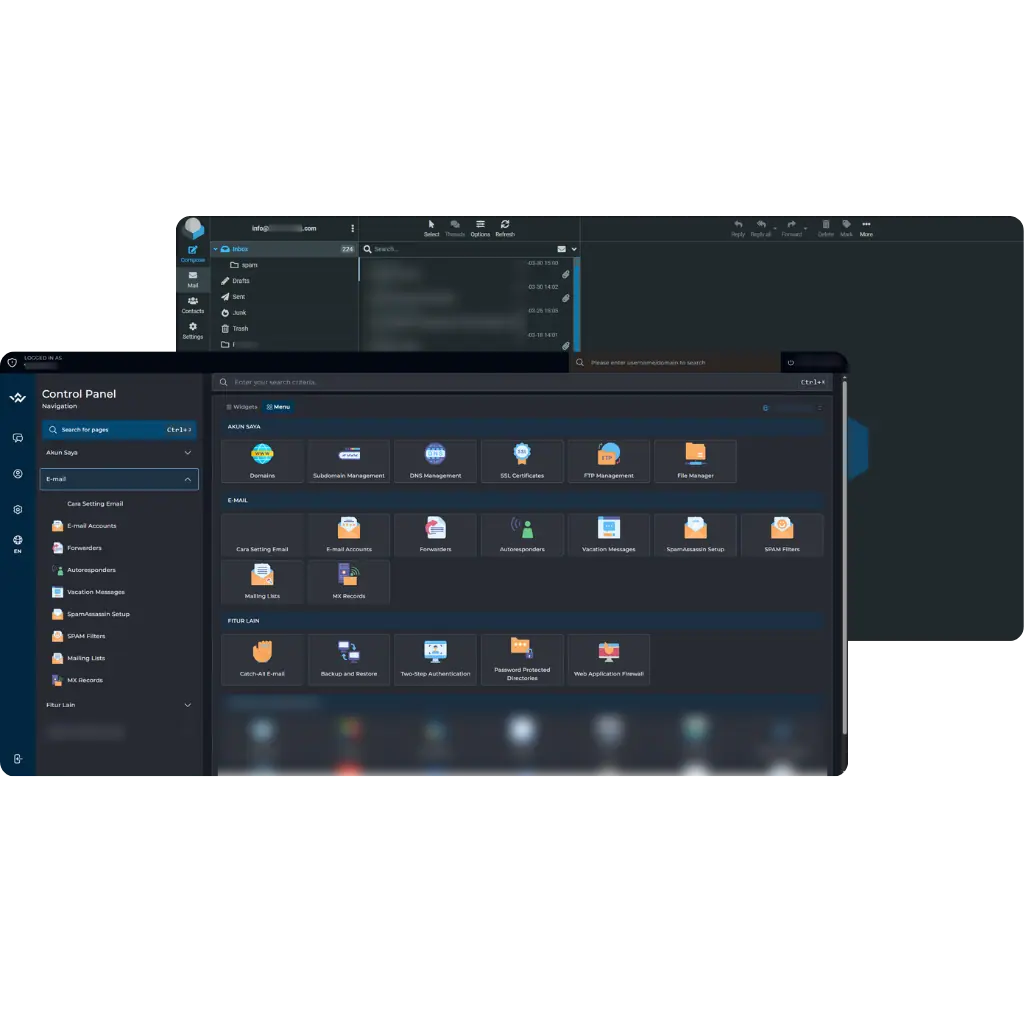1024x1024 pixels.
Task: Click logout icon at sidebar bottom
Action: point(18,758)
